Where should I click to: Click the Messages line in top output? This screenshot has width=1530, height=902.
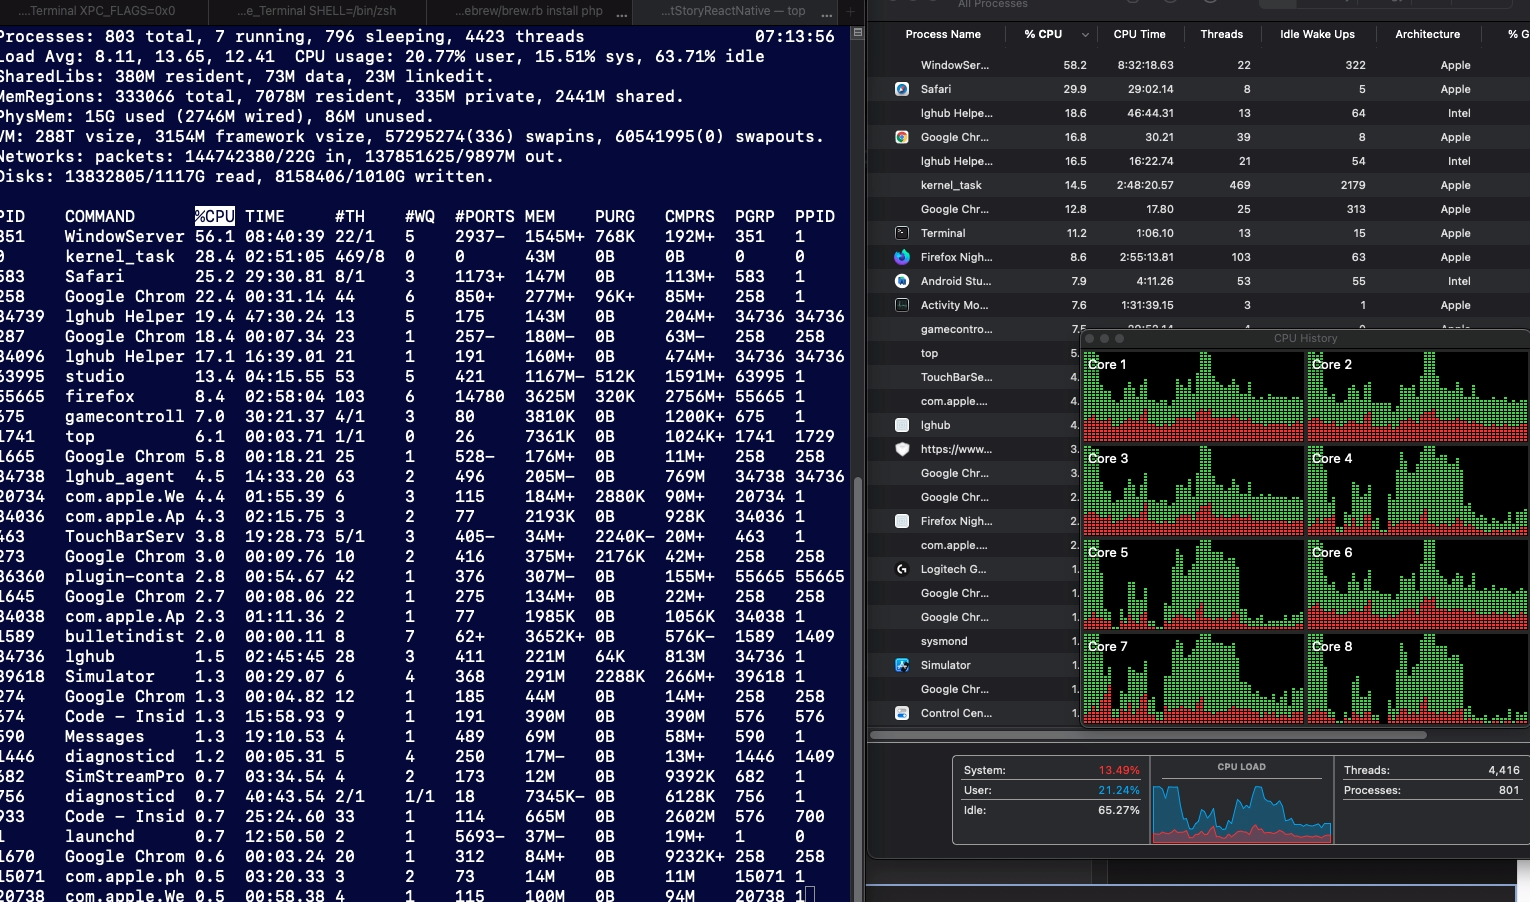click(x=423, y=736)
